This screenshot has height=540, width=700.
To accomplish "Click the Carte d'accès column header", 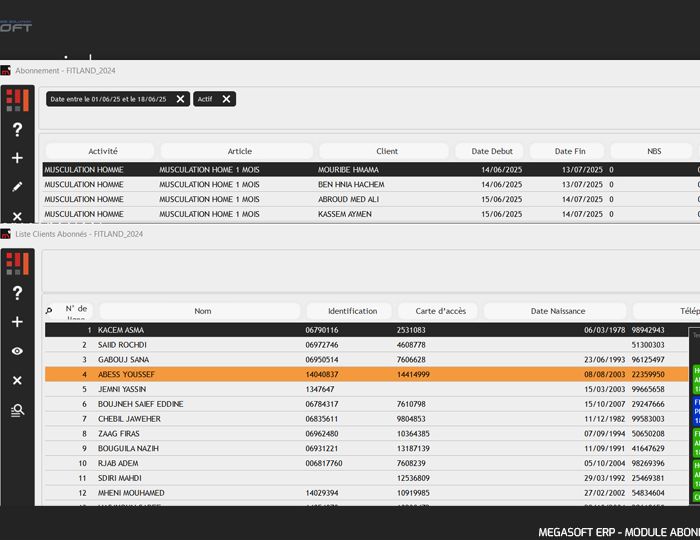I will click(x=438, y=311).
